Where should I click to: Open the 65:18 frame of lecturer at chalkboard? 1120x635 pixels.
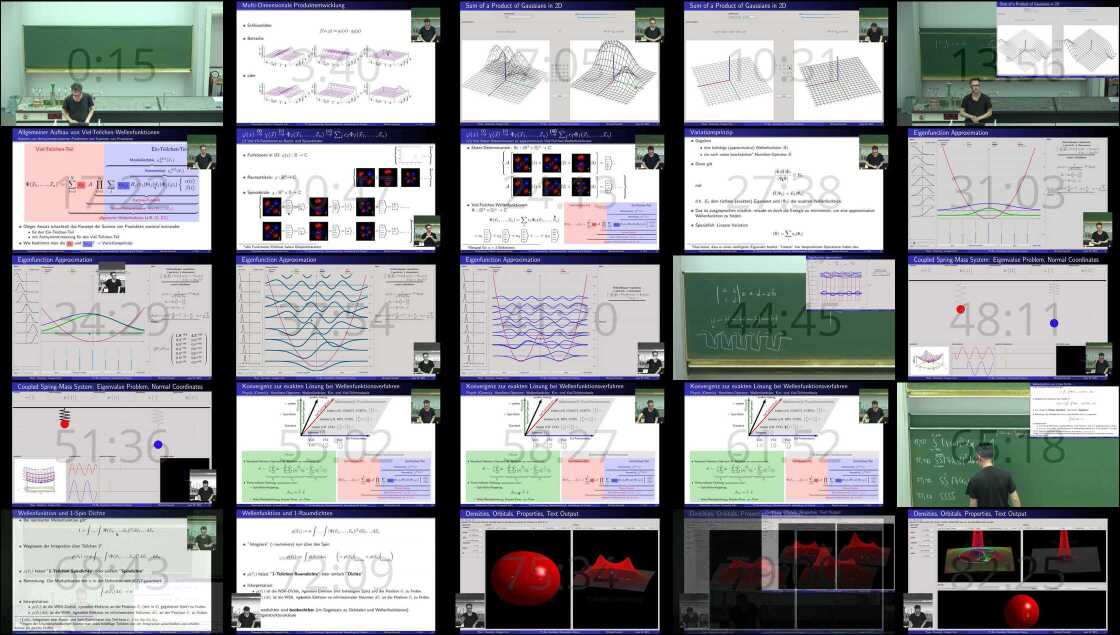(x=1007, y=444)
